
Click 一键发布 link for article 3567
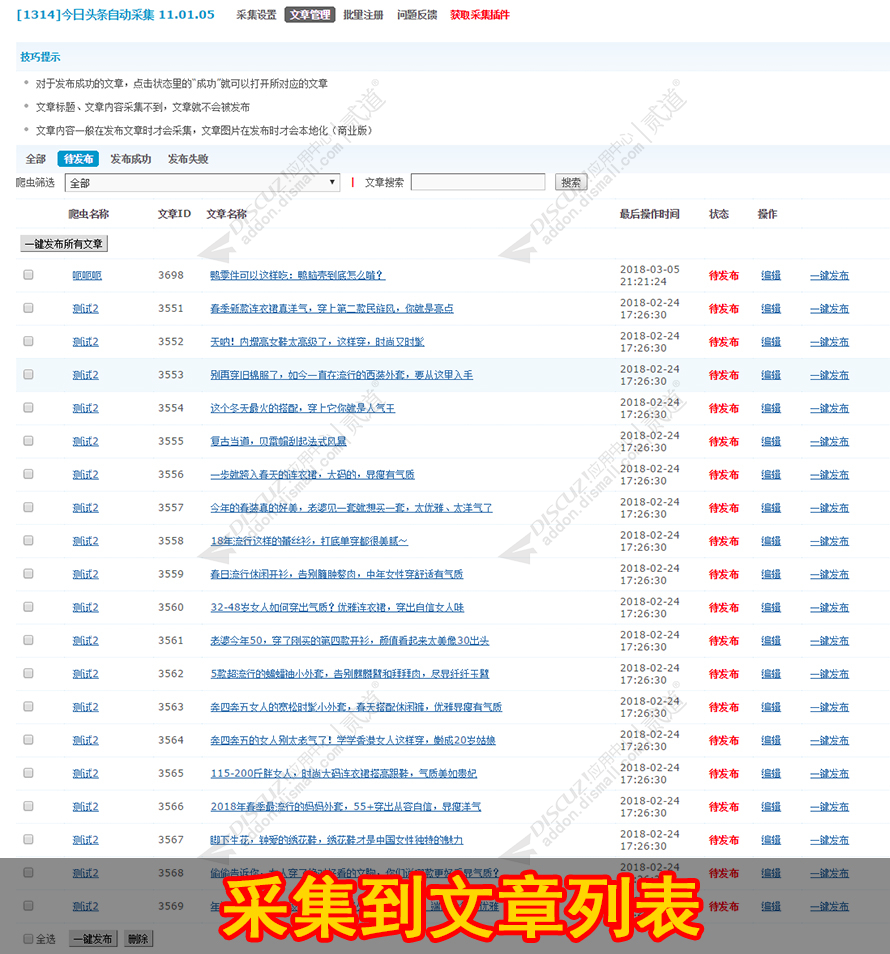pos(829,840)
